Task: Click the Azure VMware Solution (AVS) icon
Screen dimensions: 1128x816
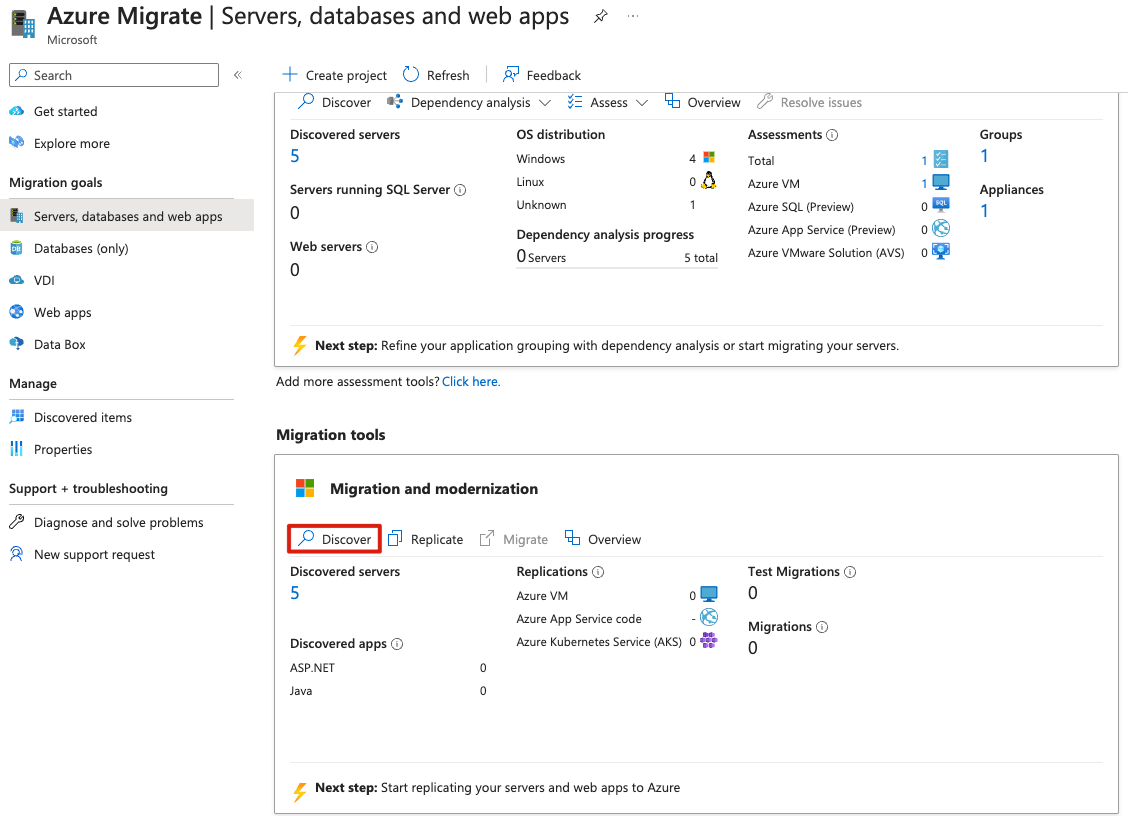Action: coord(941,251)
